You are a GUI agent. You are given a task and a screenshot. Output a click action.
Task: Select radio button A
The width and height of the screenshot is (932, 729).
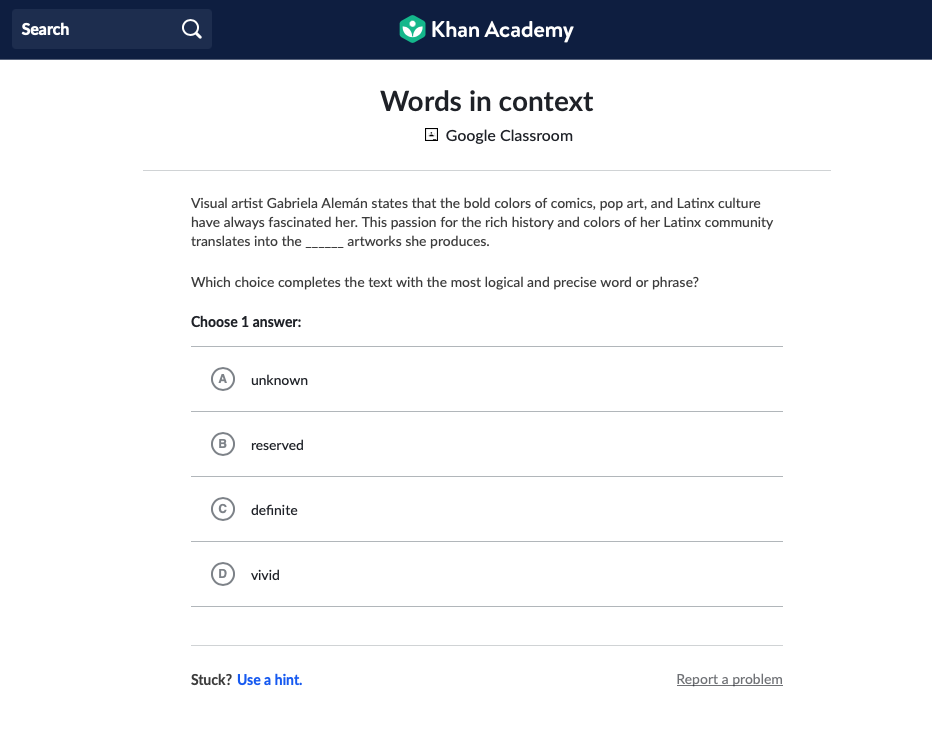tap(223, 379)
